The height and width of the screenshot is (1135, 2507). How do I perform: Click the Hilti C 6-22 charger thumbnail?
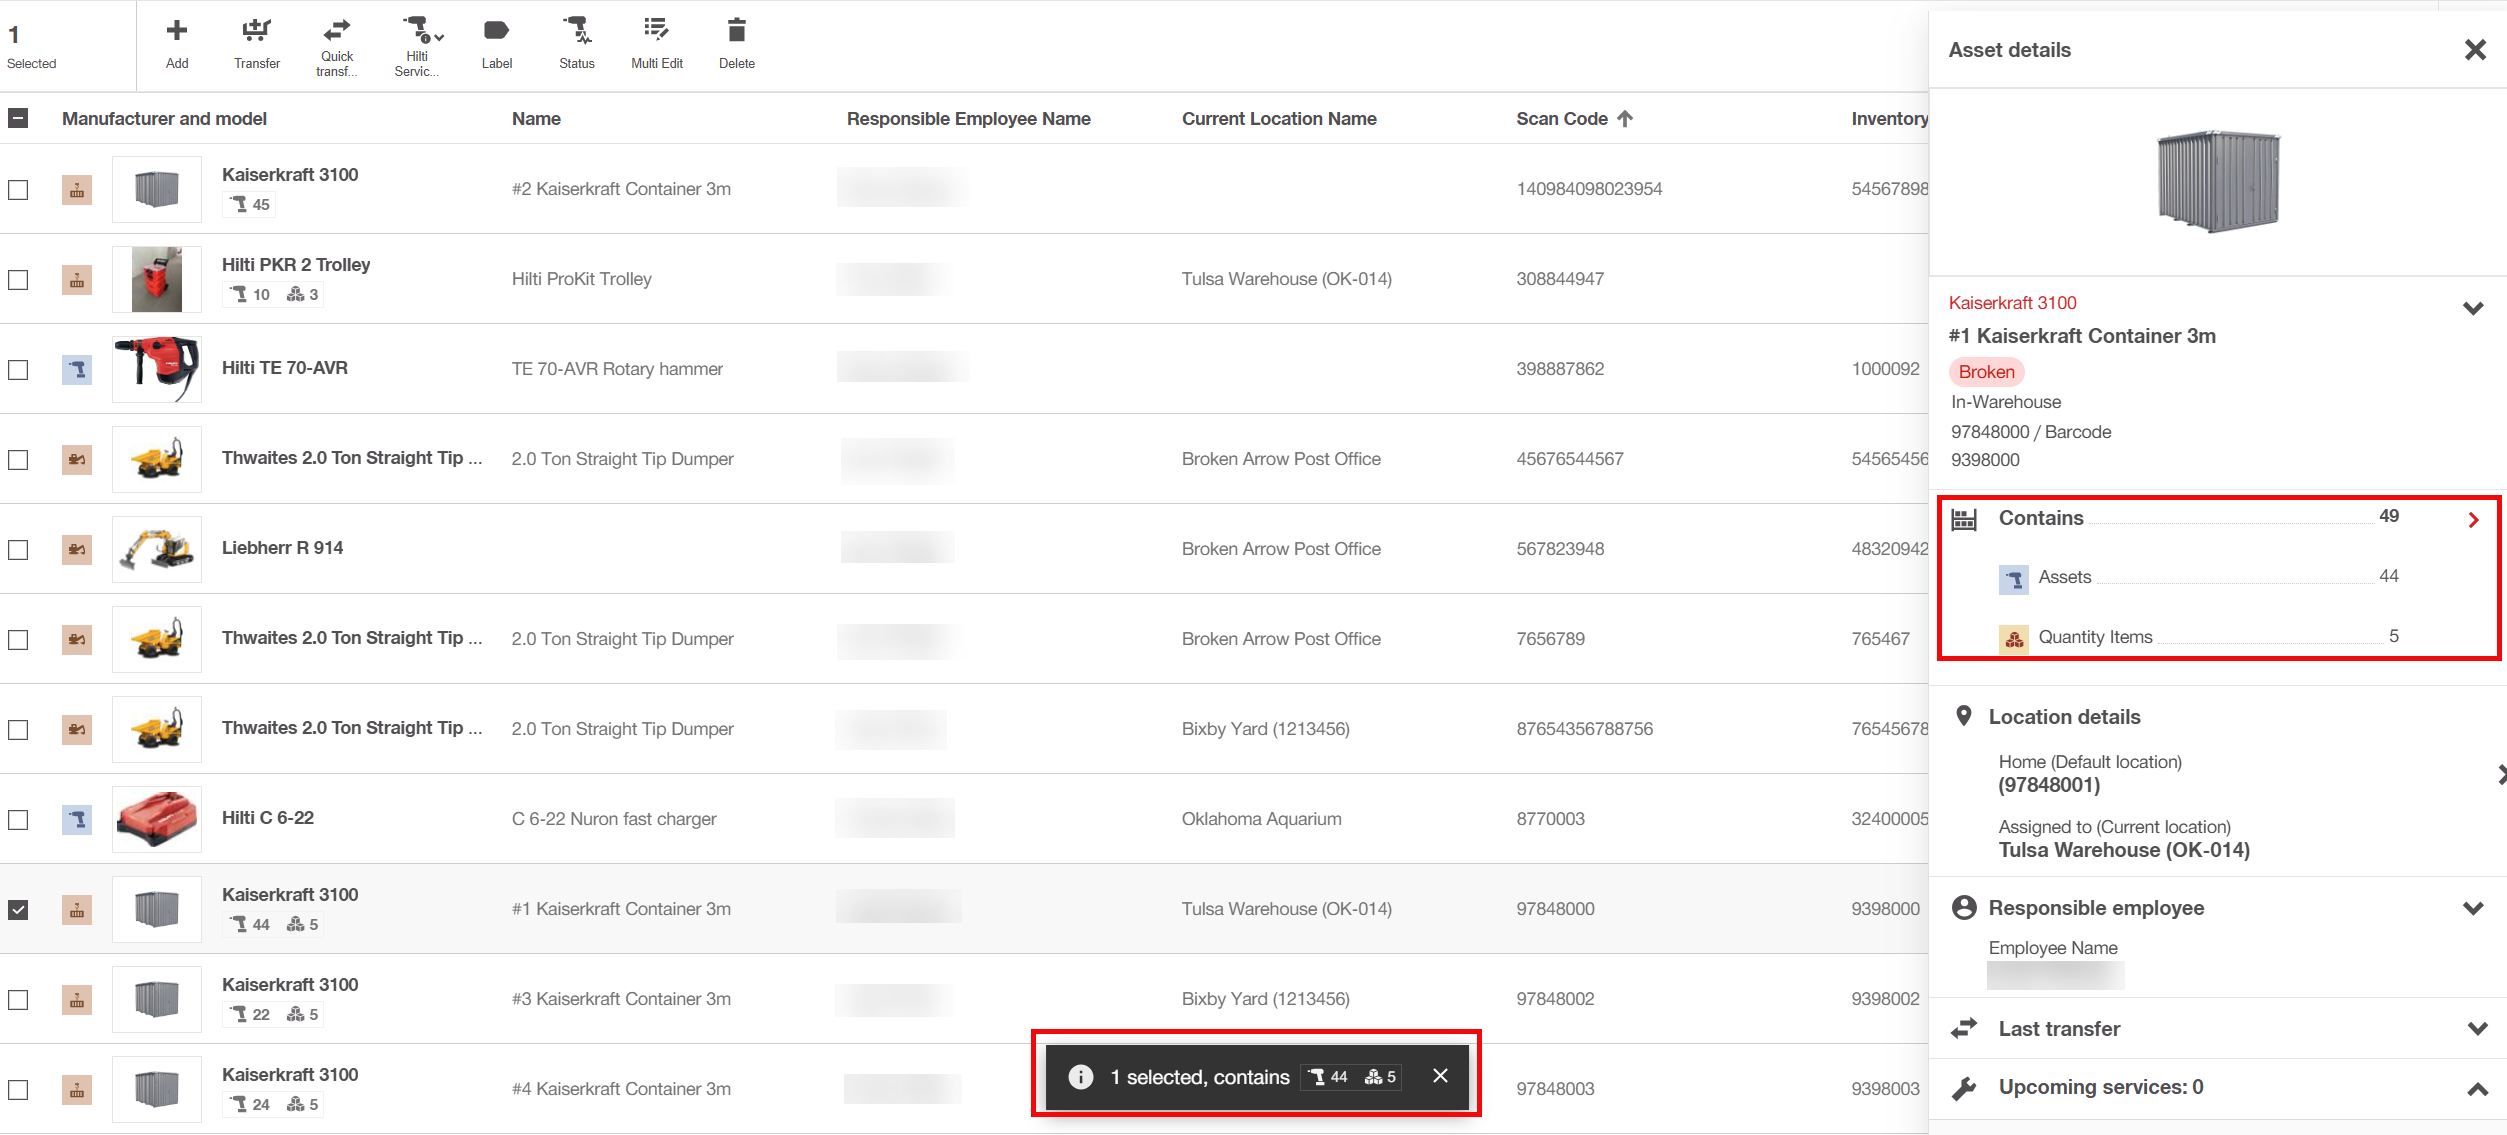point(157,819)
